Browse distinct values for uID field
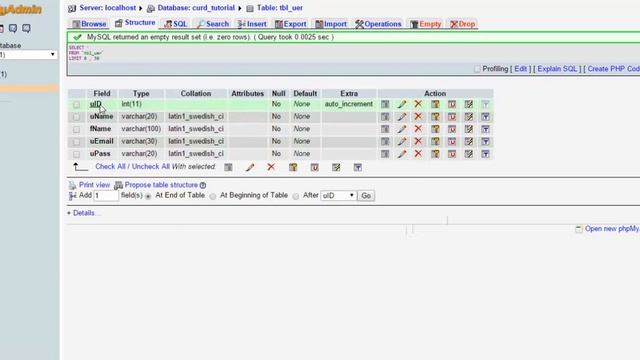640x360 pixels. [385, 104]
